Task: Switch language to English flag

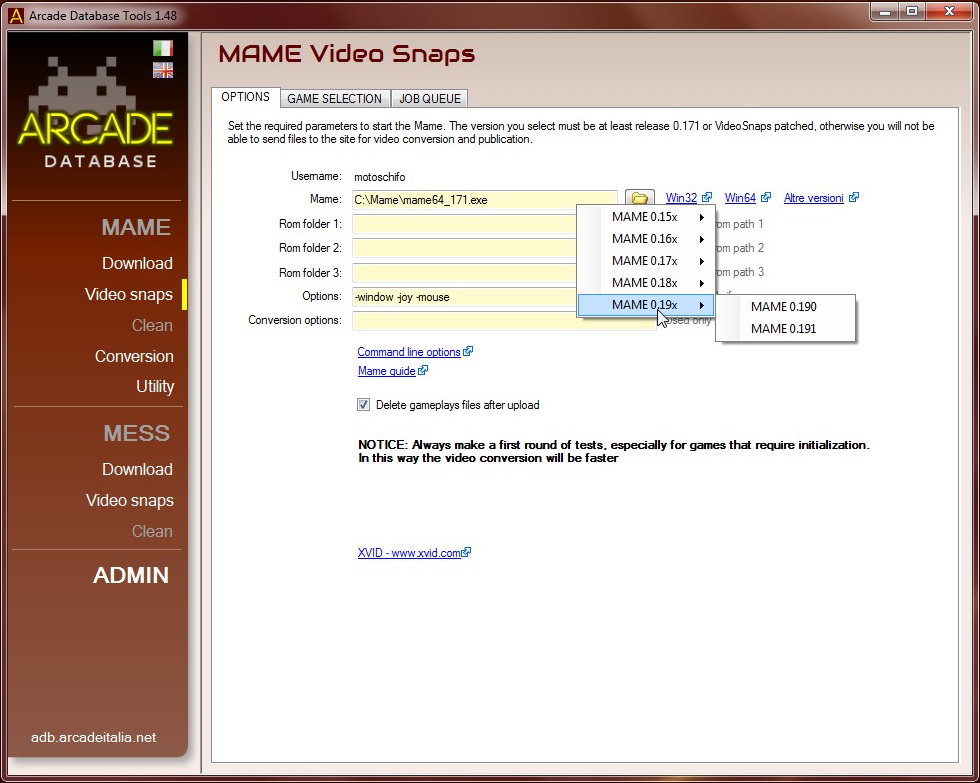Action: [x=162, y=70]
